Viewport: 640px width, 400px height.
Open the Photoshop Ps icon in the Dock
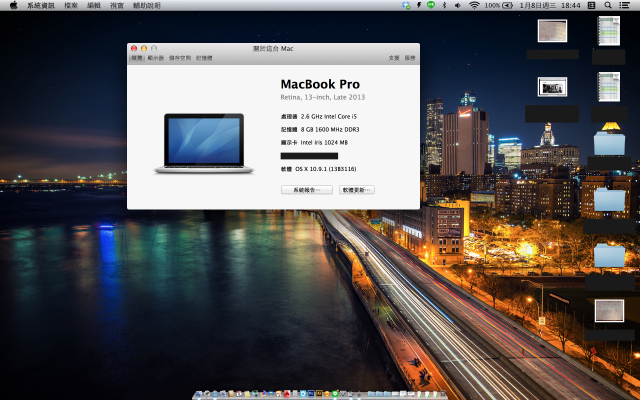(x=311, y=394)
